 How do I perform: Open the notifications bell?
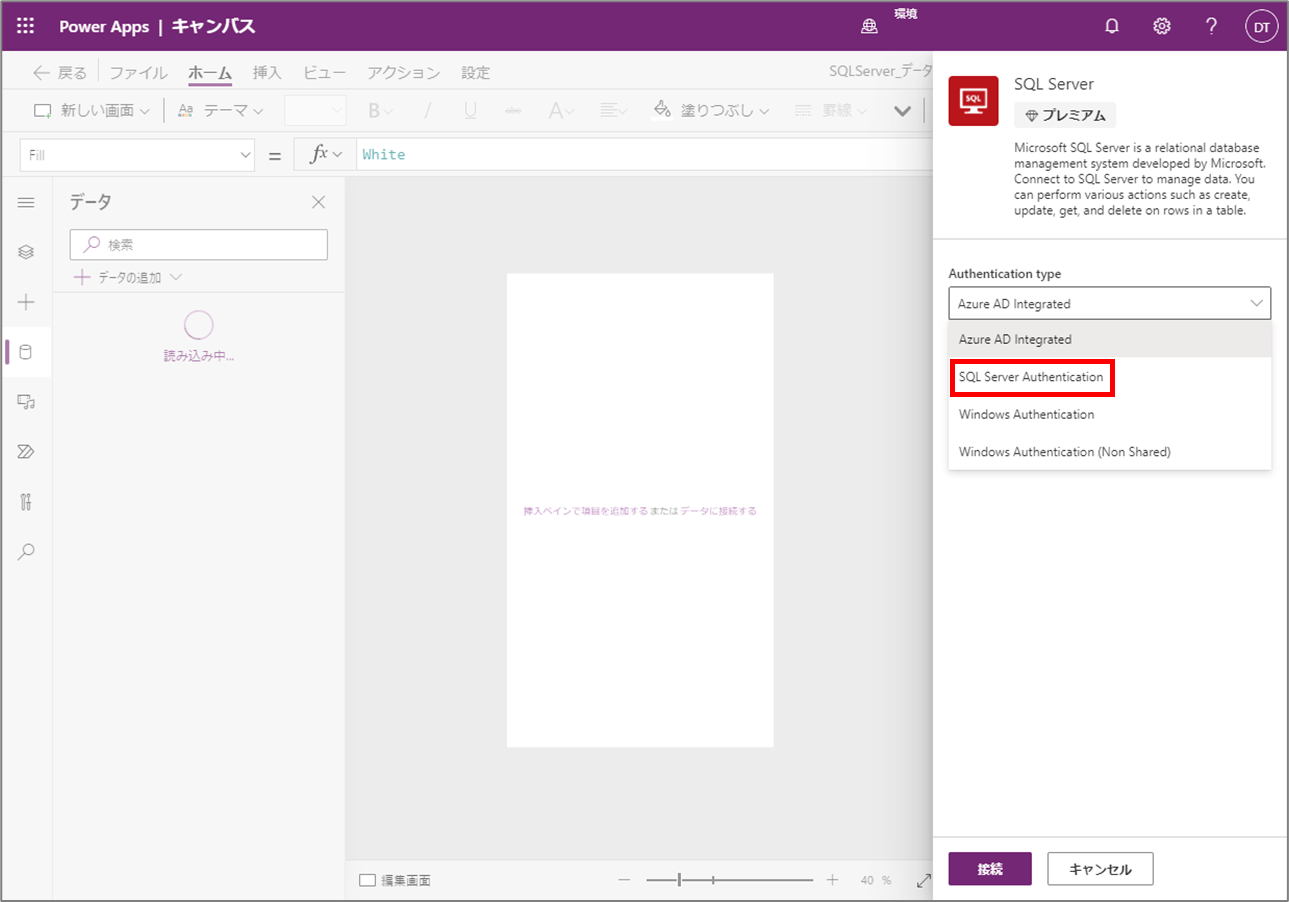point(1111,27)
